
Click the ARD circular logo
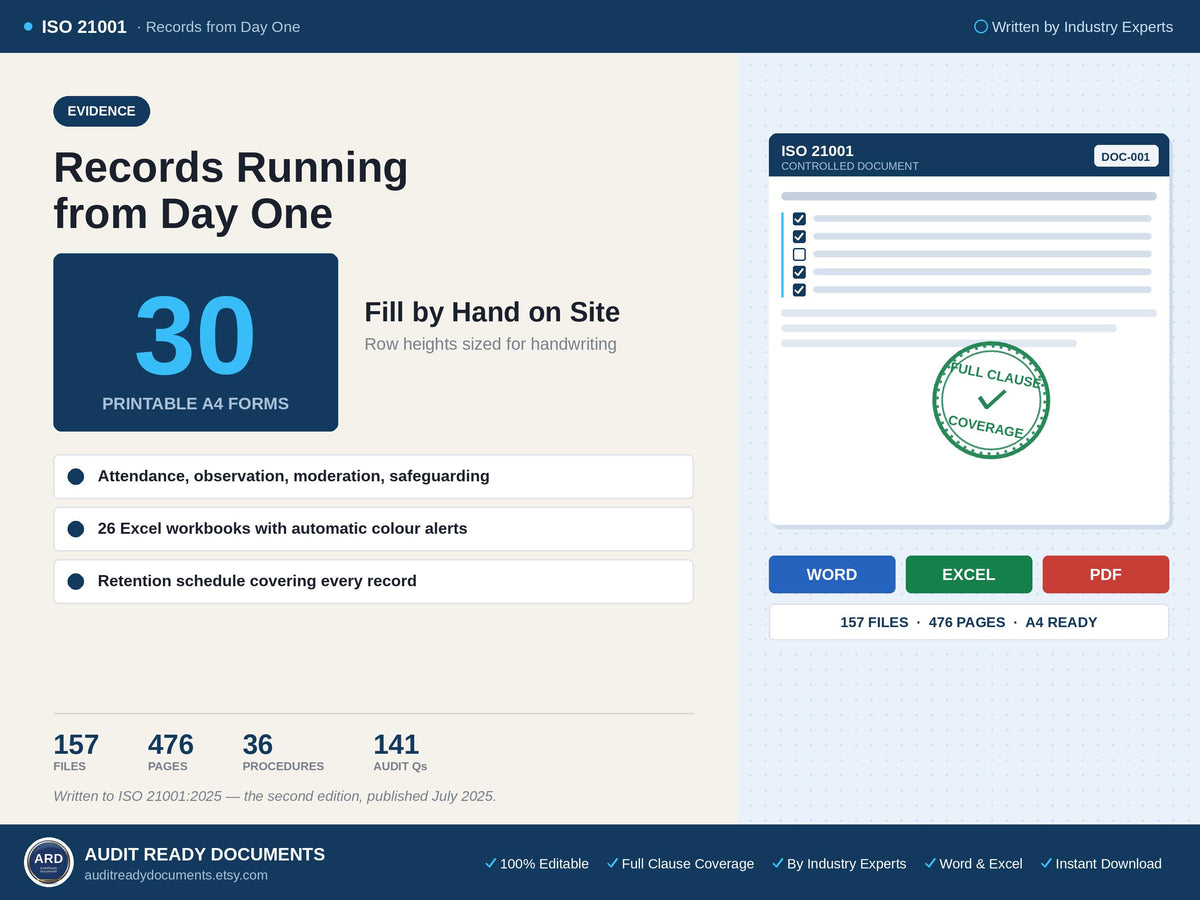coord(49,862)
